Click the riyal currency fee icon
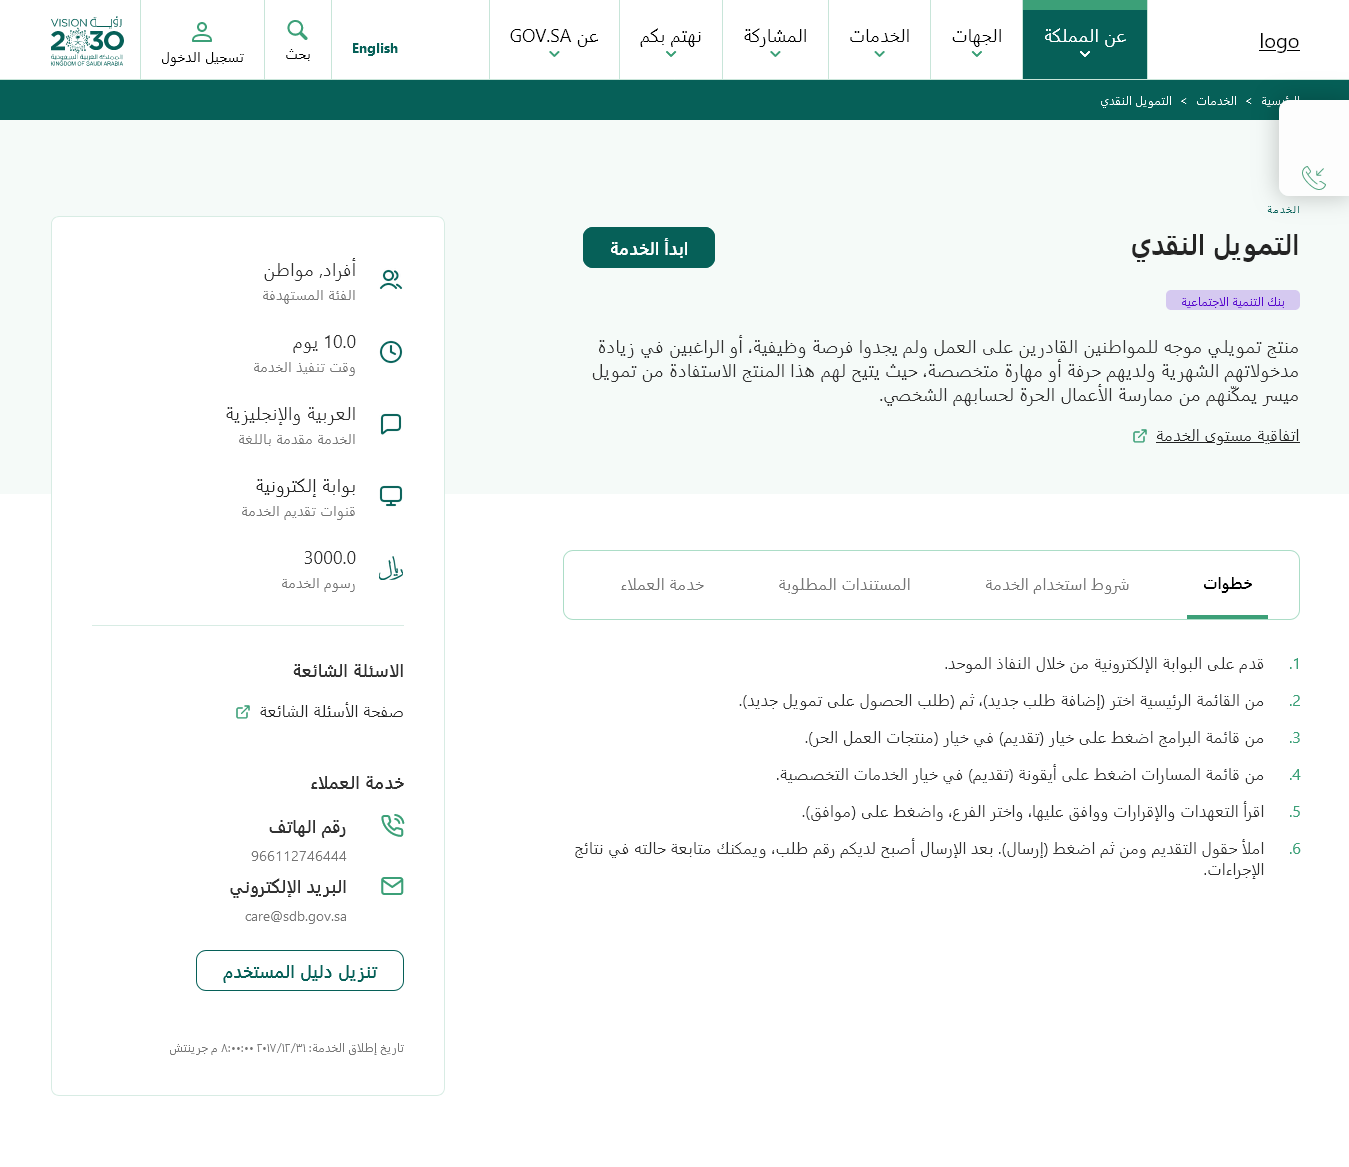The width and height of the screenshot is (1349, 1167). [391, 568]
